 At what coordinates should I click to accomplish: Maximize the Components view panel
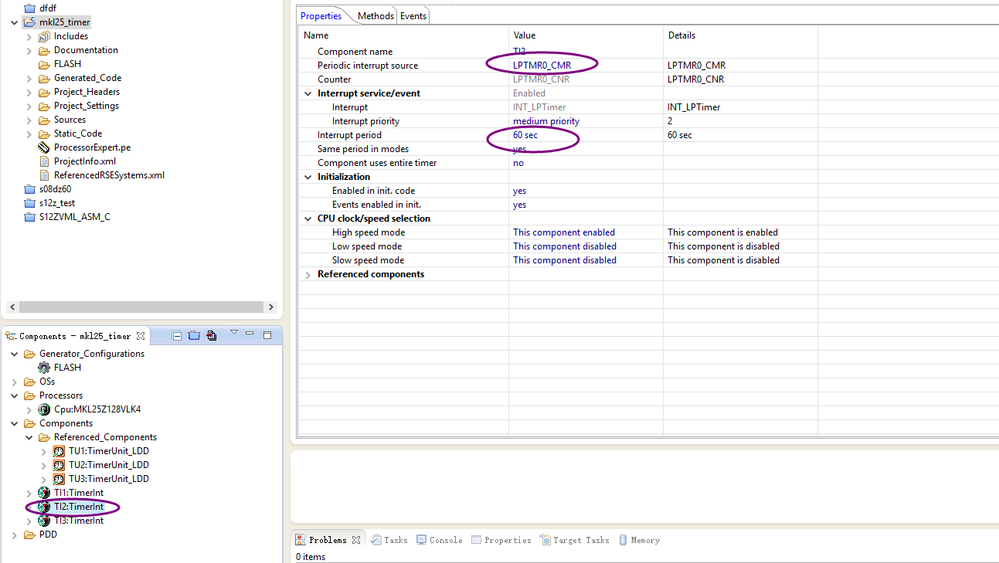click(267, 334)
